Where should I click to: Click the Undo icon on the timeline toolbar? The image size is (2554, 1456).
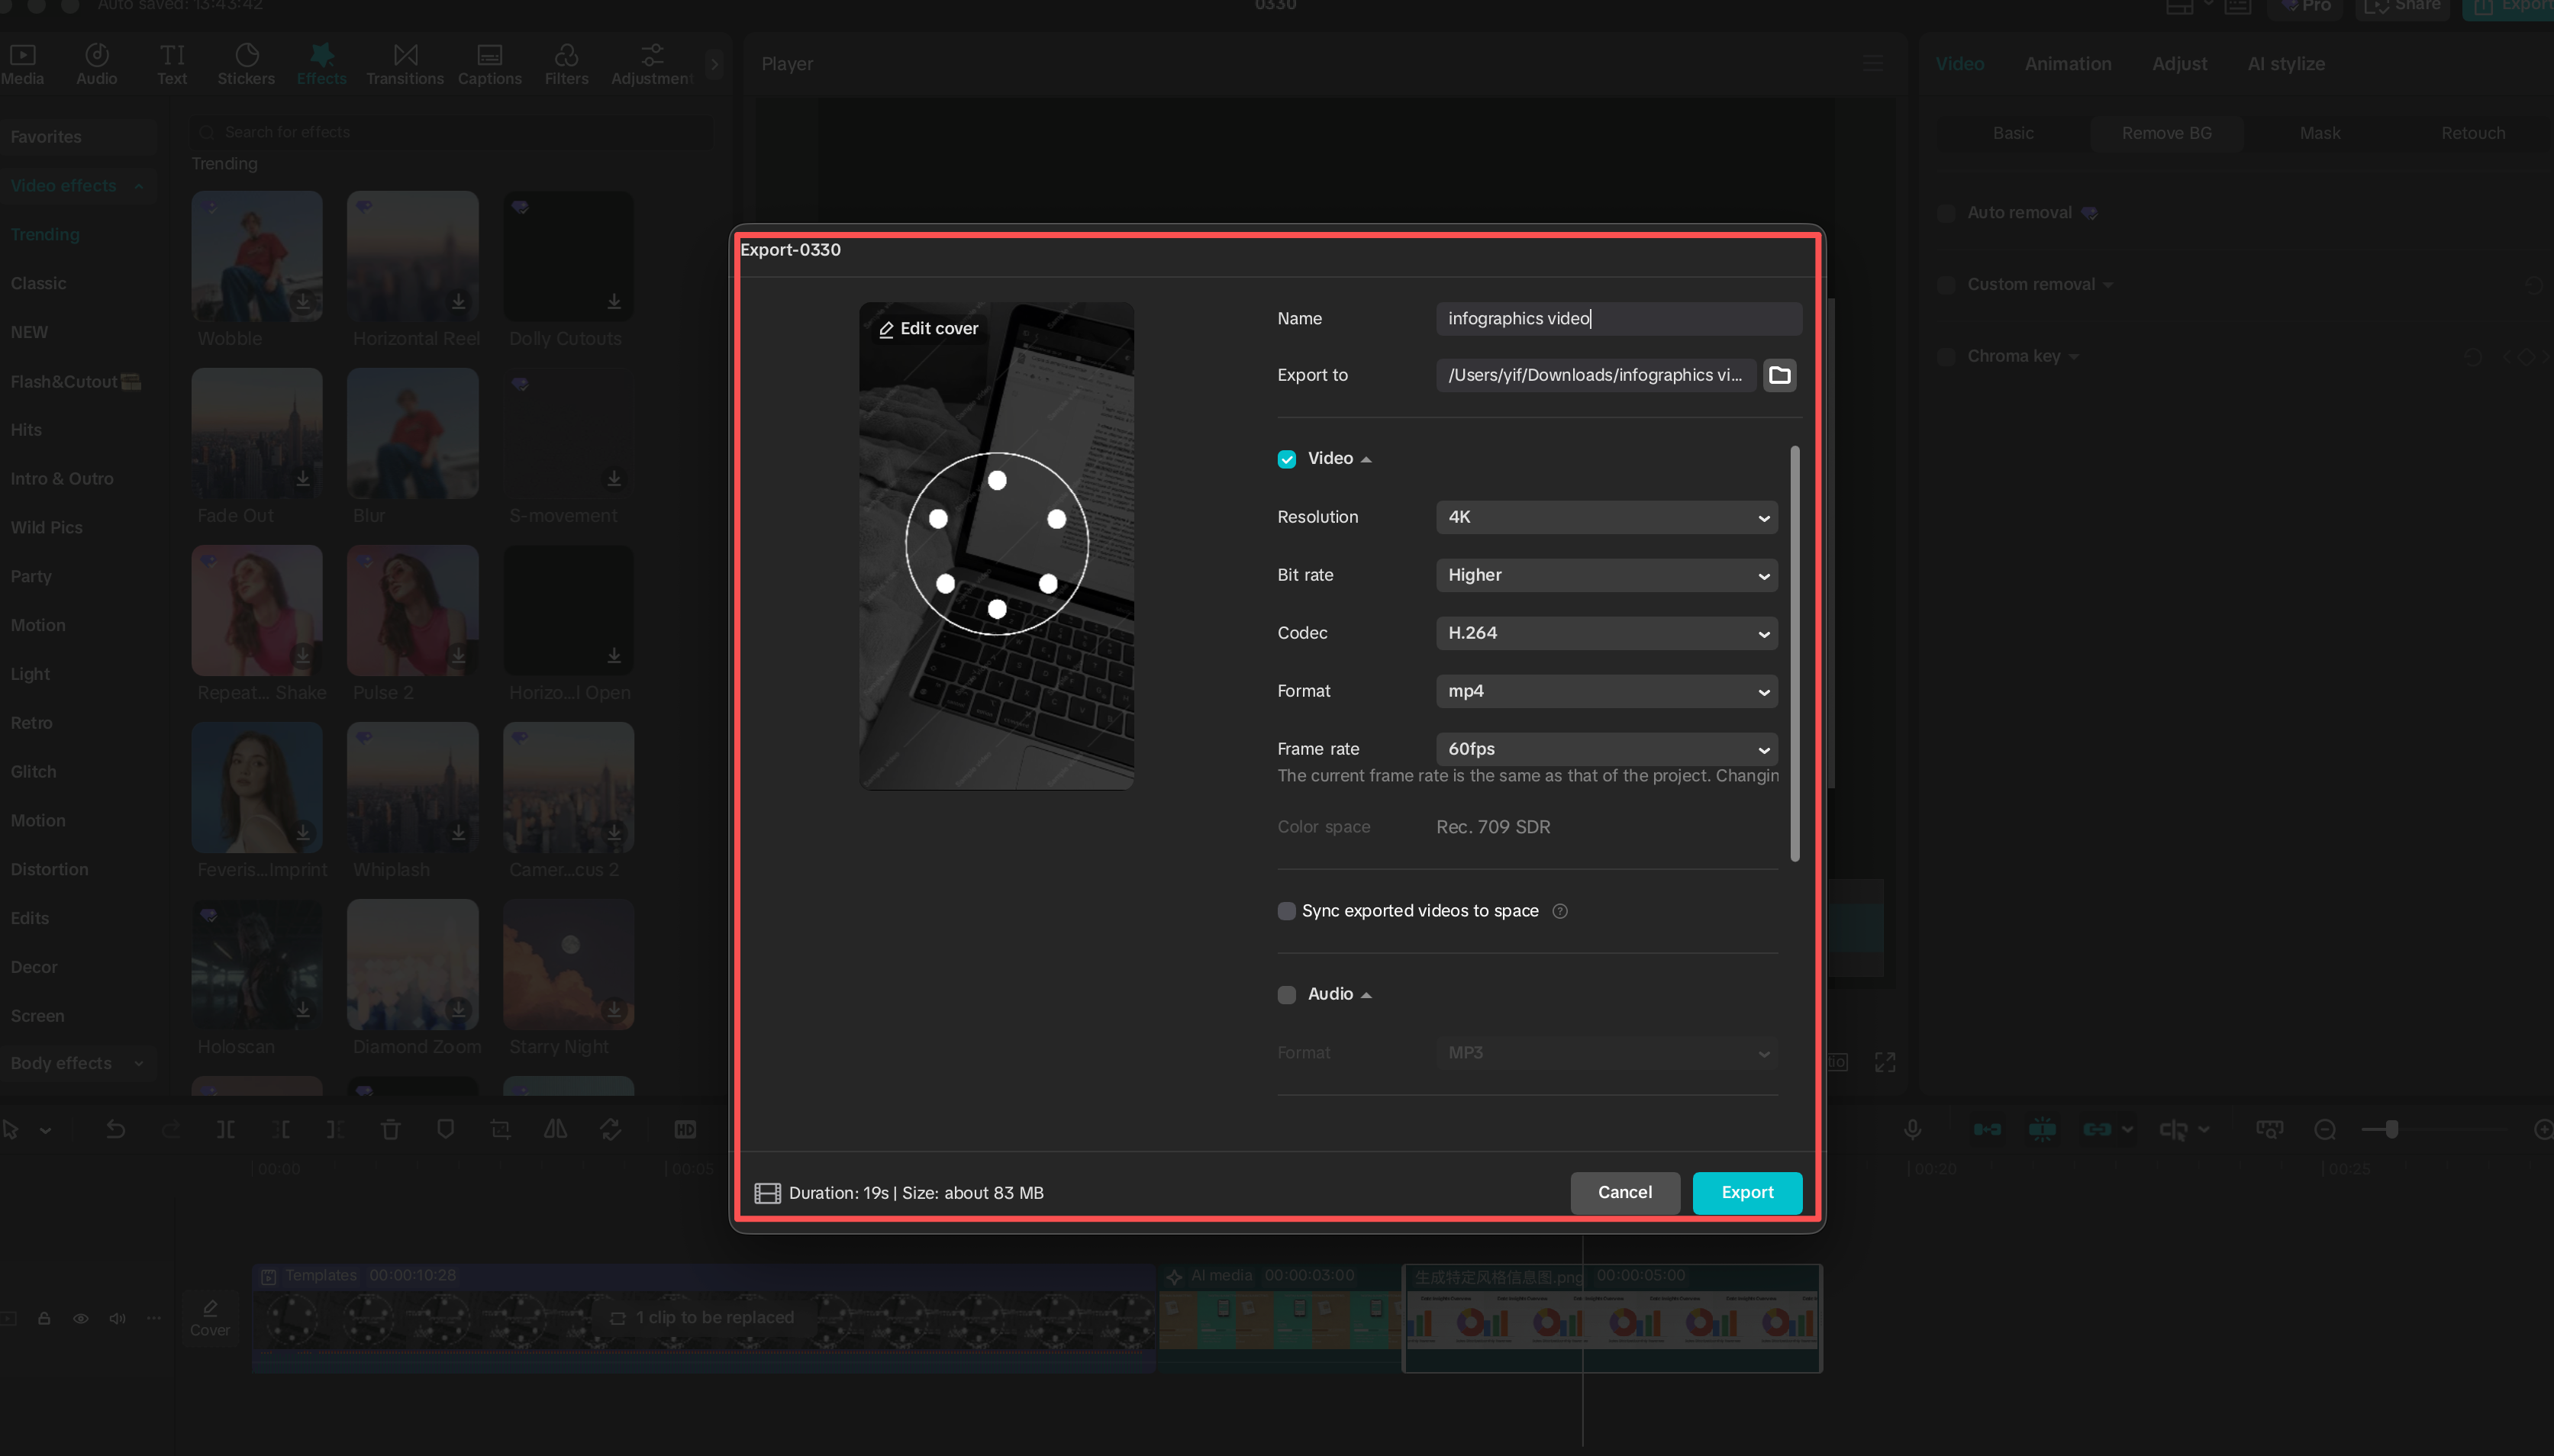pos(115,1129)
